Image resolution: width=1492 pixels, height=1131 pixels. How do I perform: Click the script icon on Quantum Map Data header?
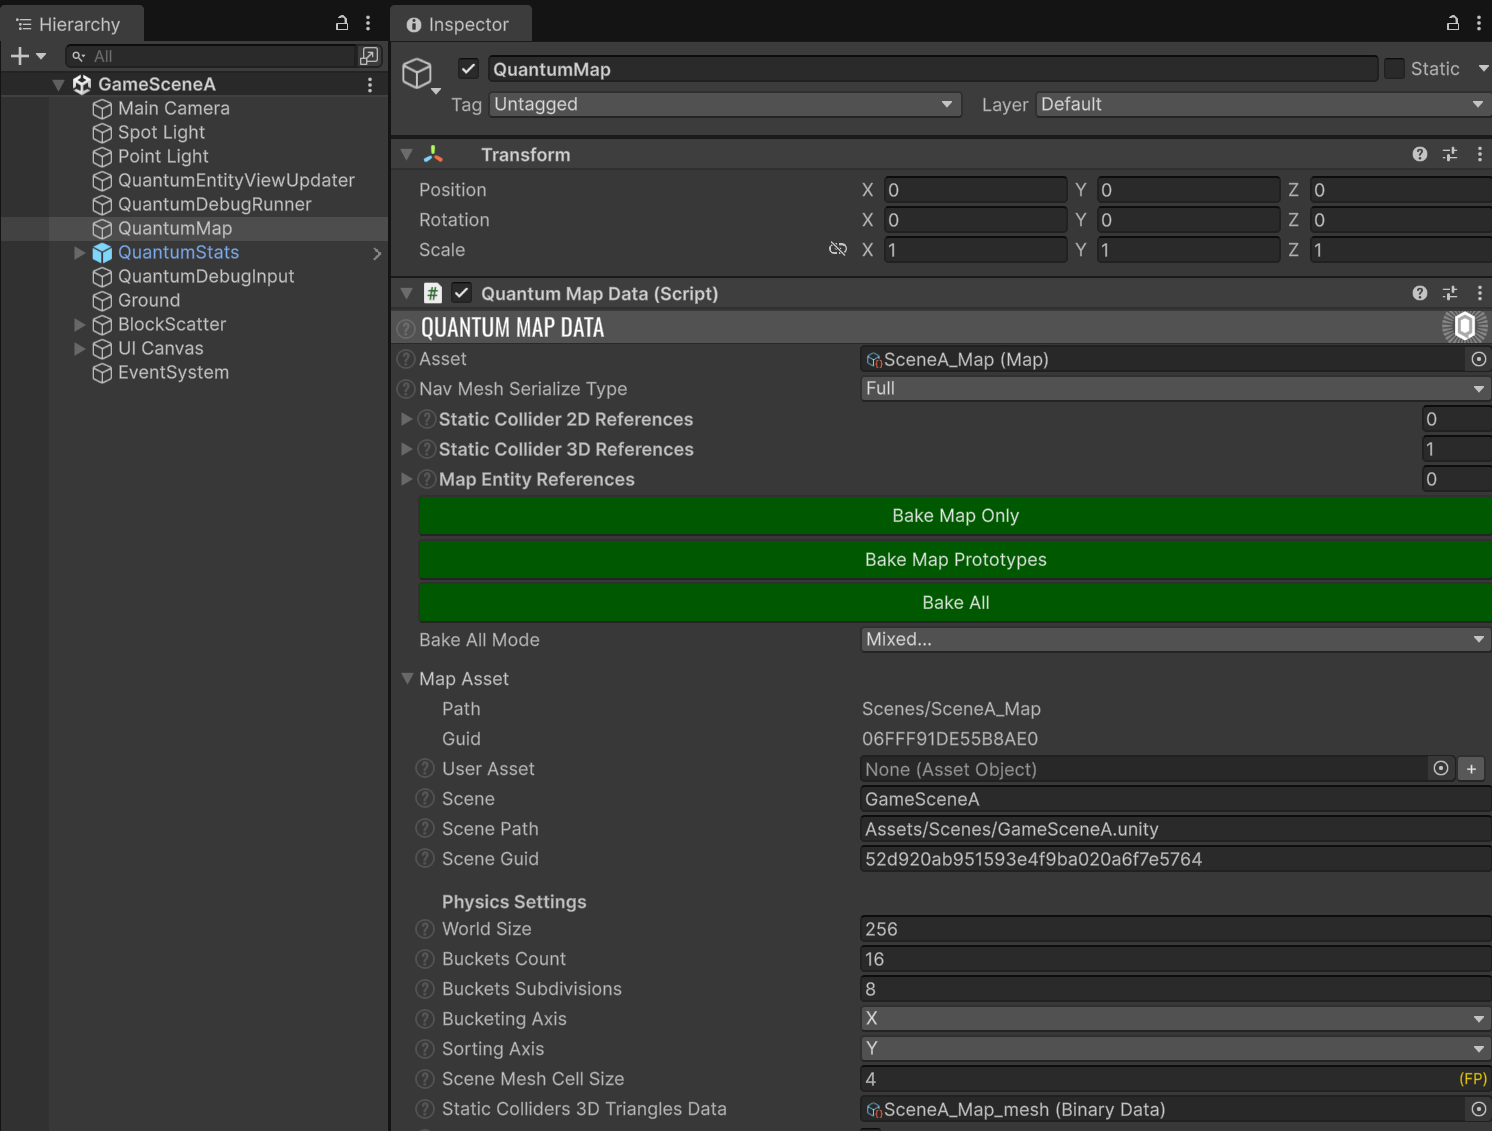click(x=433, y=293)
